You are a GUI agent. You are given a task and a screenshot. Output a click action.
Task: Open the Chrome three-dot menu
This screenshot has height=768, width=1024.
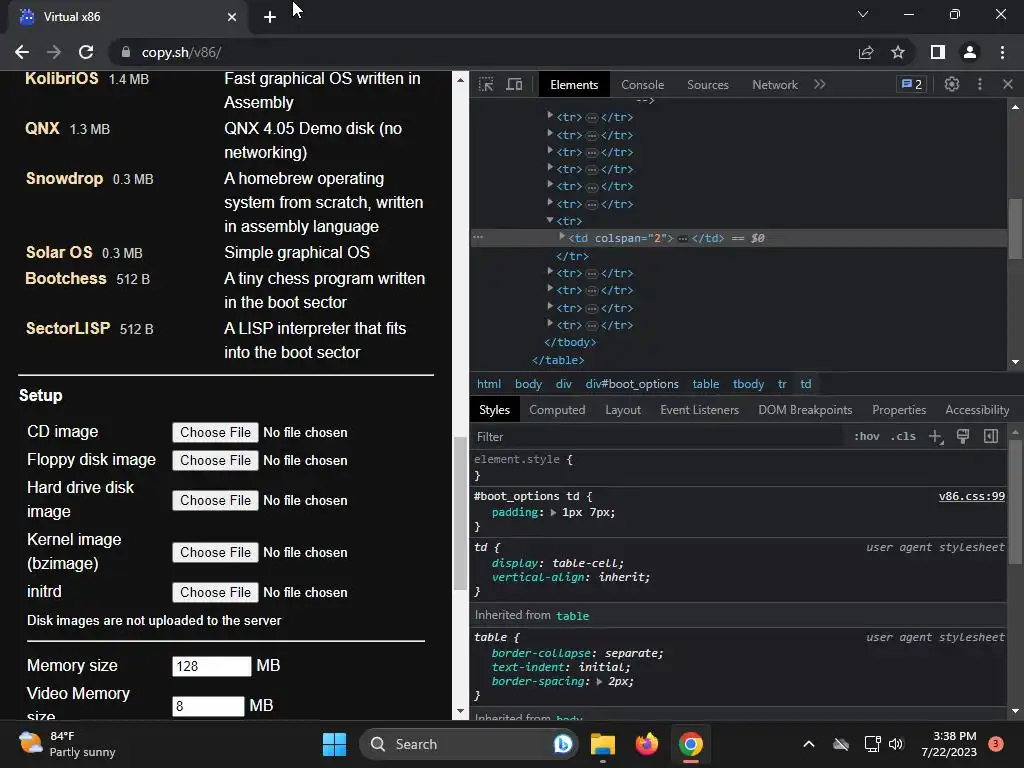pos(1002,52)
